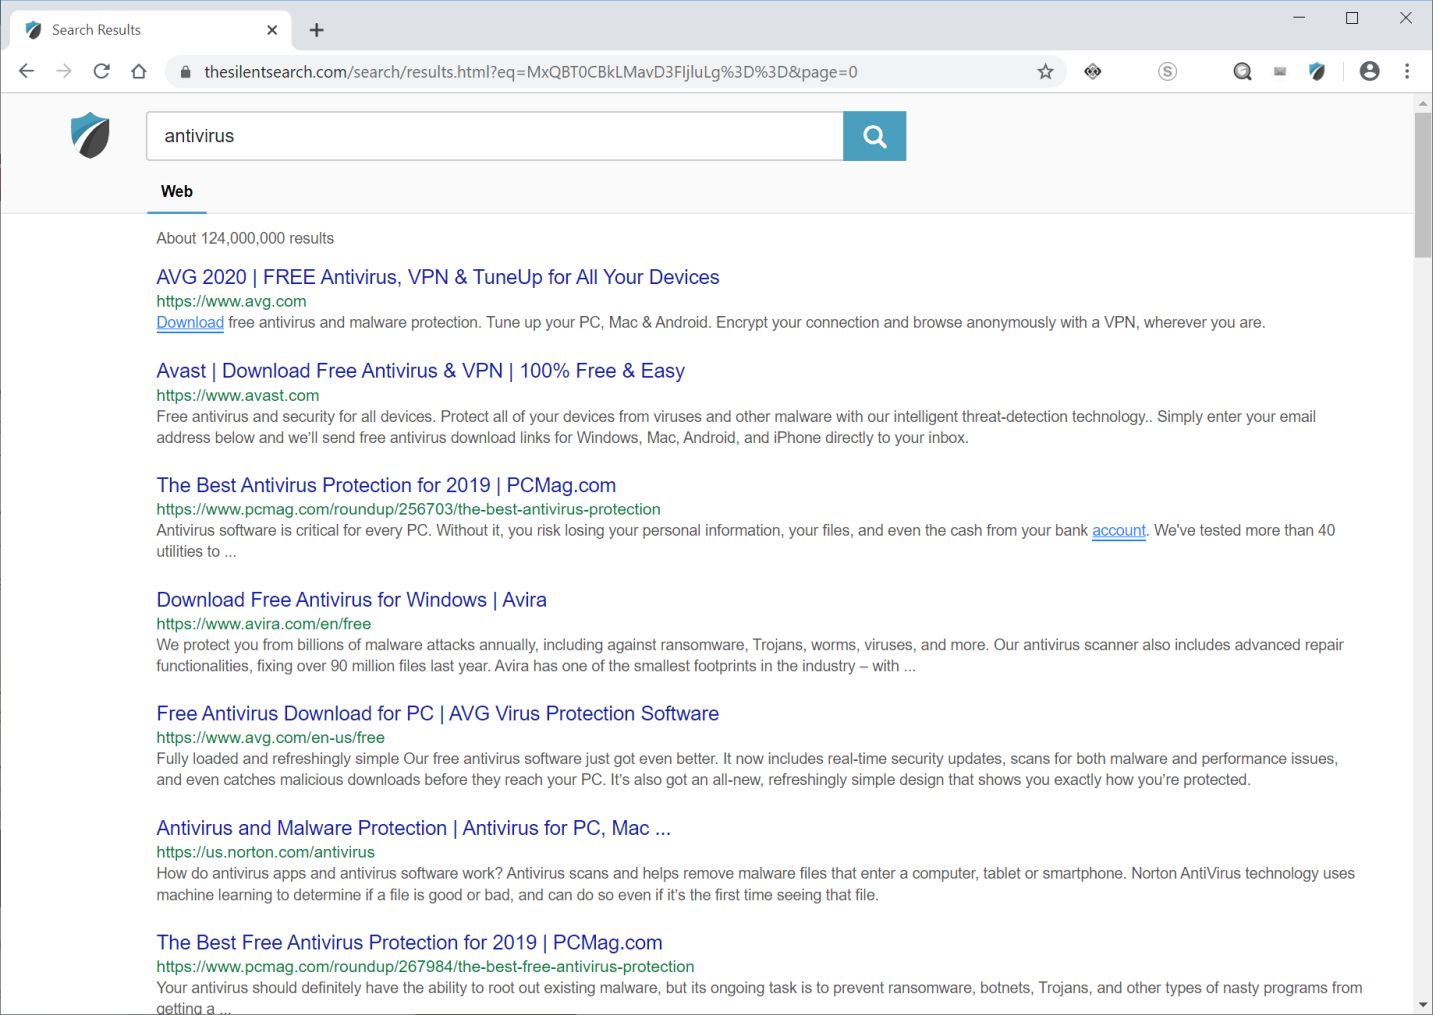Click the pcmag.com roundup/267984 URL text
The height and width of the screenshot is (1015, 1433).
tap(425, 966)
